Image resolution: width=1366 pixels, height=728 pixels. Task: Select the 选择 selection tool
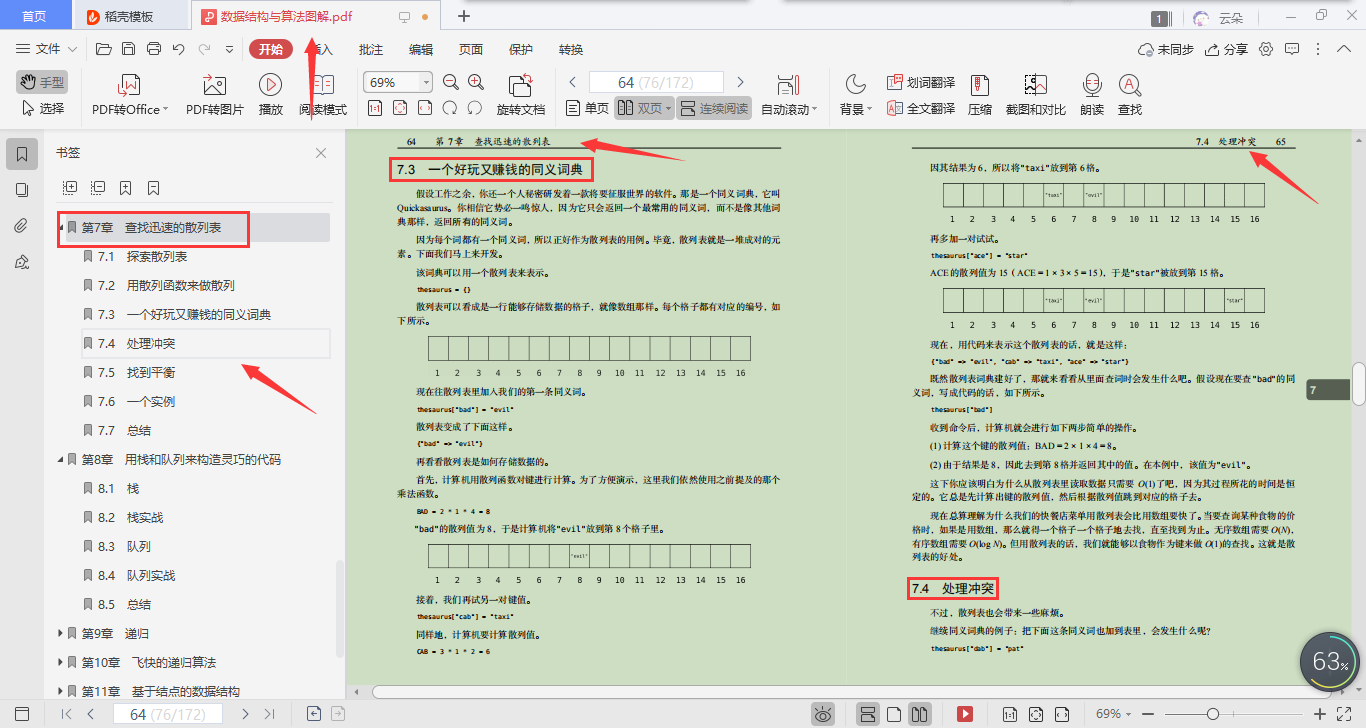41,108
